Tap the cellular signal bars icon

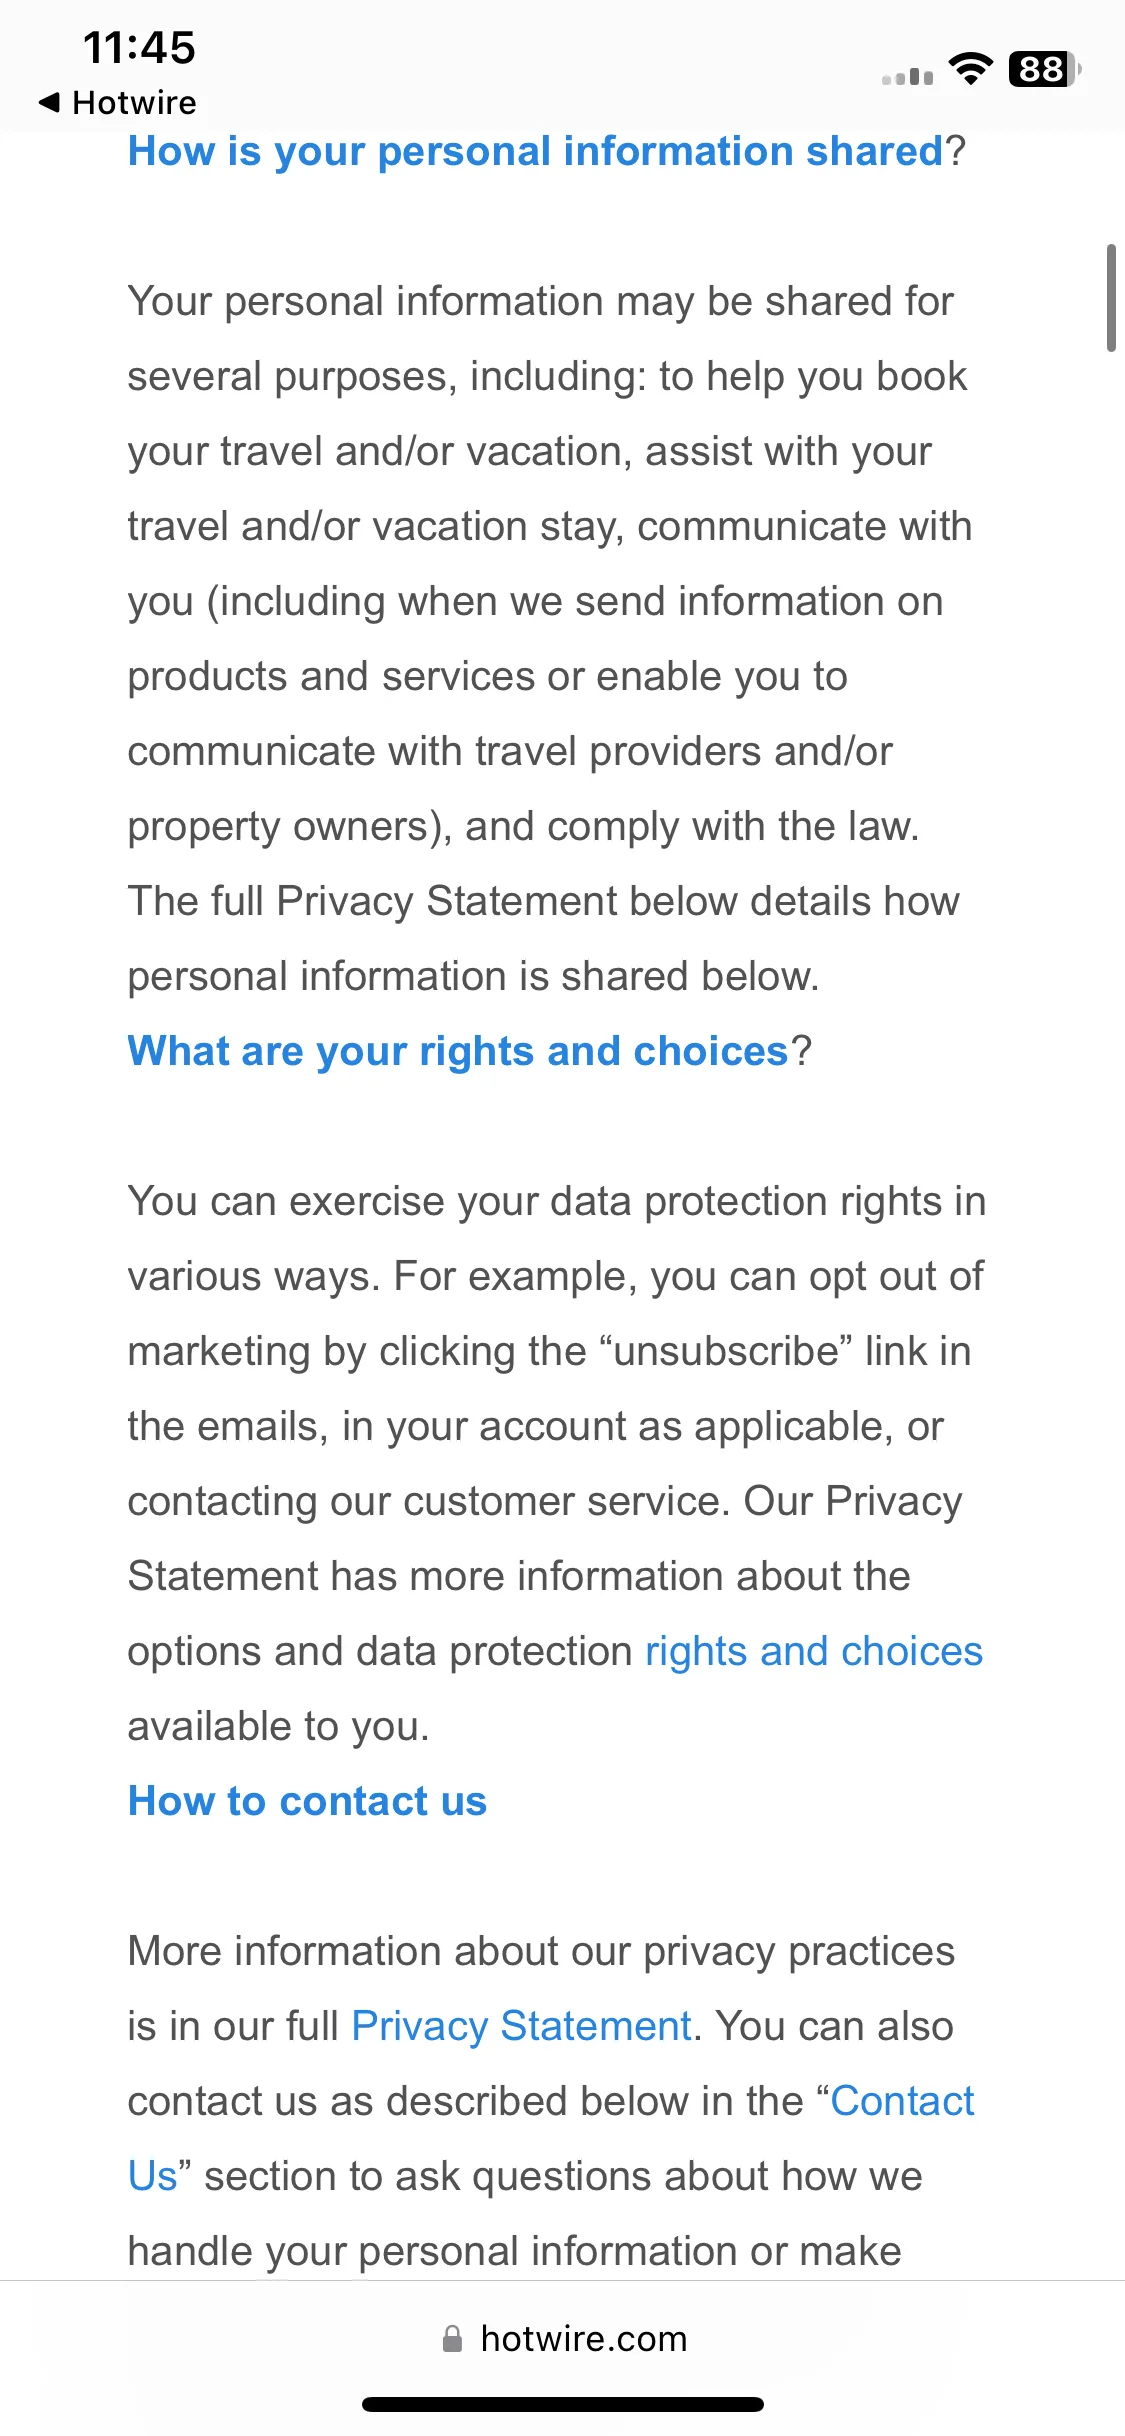[x=907, y=76]
